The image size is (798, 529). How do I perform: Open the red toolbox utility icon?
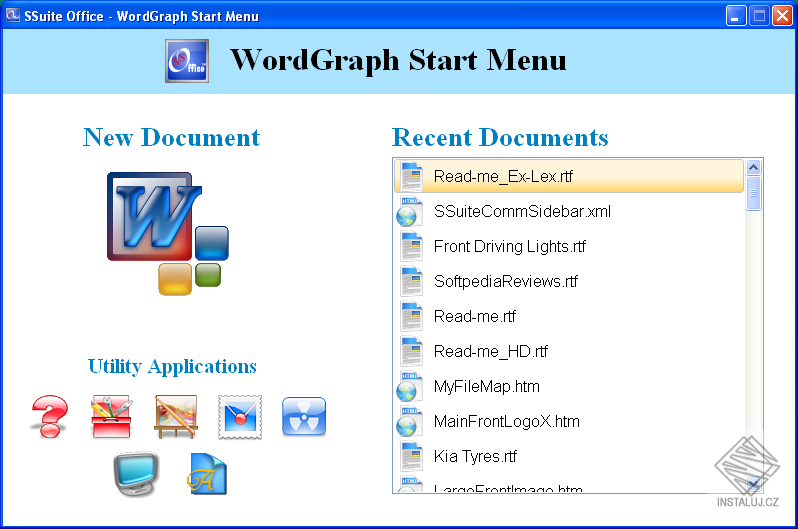tap(111, 416)
